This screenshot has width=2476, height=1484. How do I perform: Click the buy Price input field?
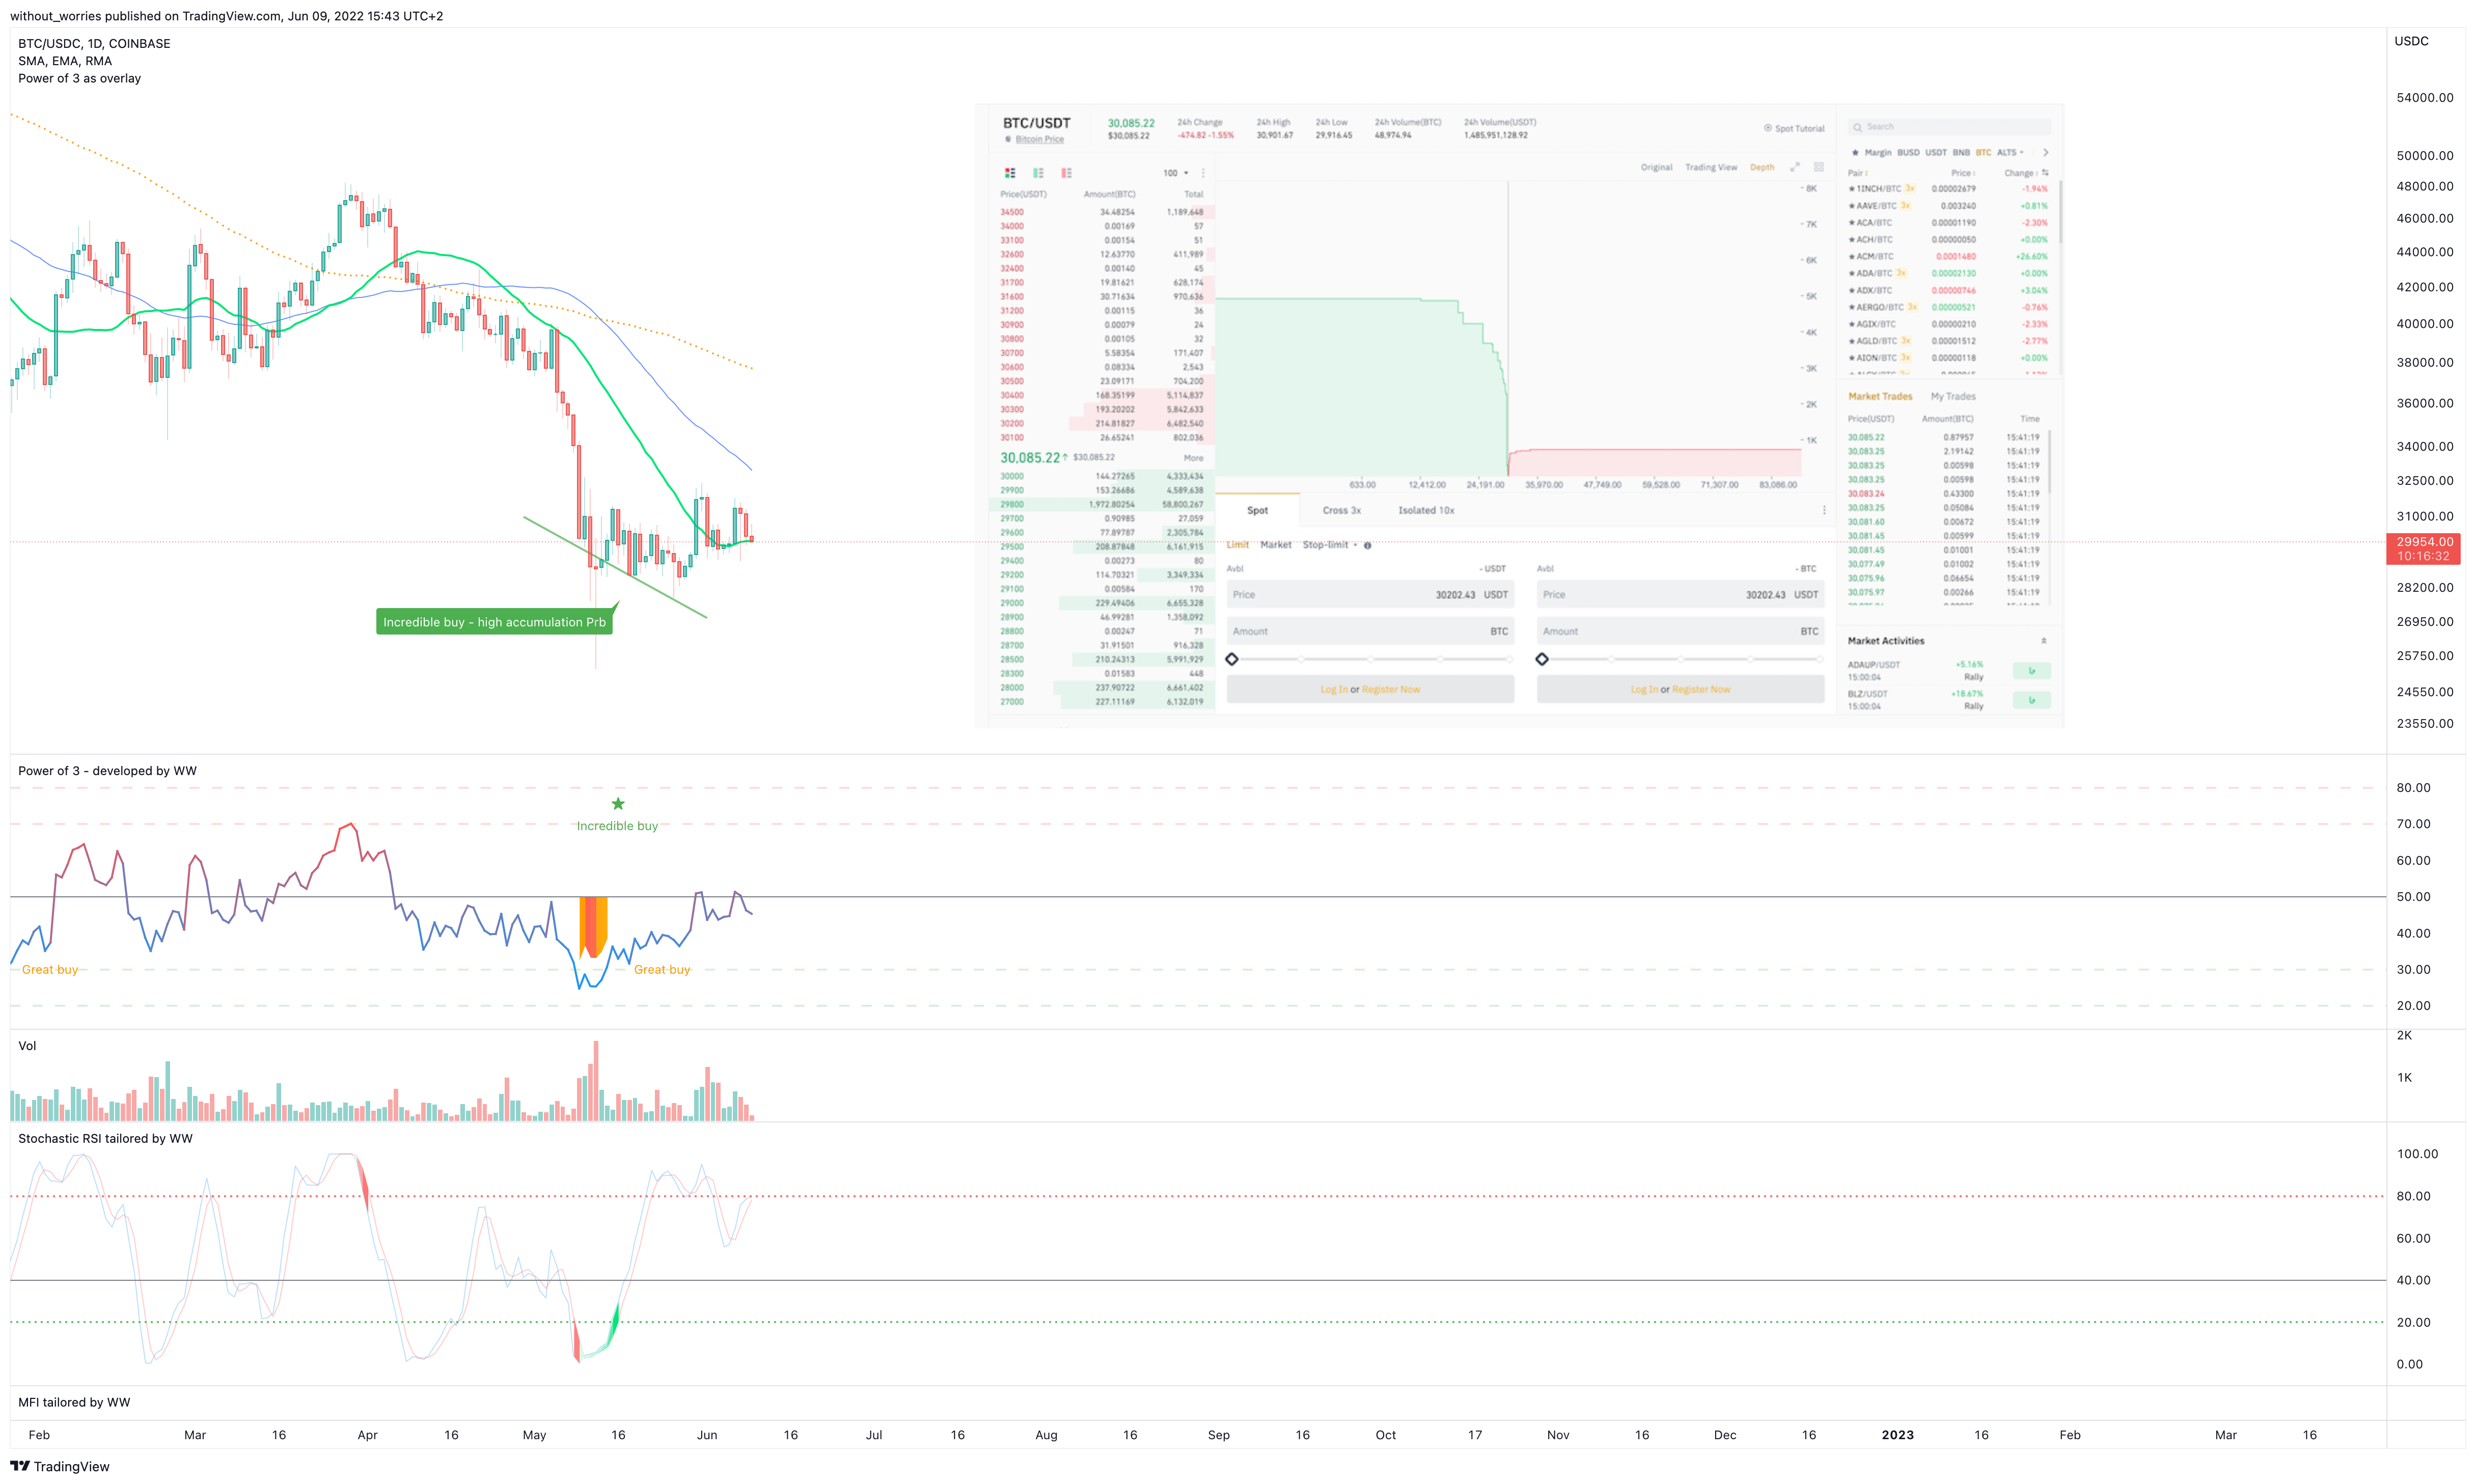[x=1370, y=595]
